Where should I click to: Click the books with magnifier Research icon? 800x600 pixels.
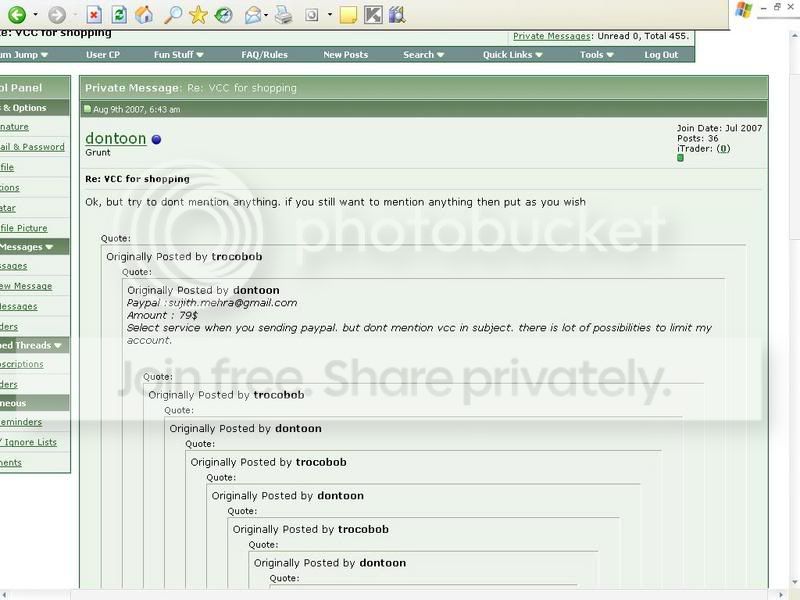pyautogui.click(x=397, y=15)
